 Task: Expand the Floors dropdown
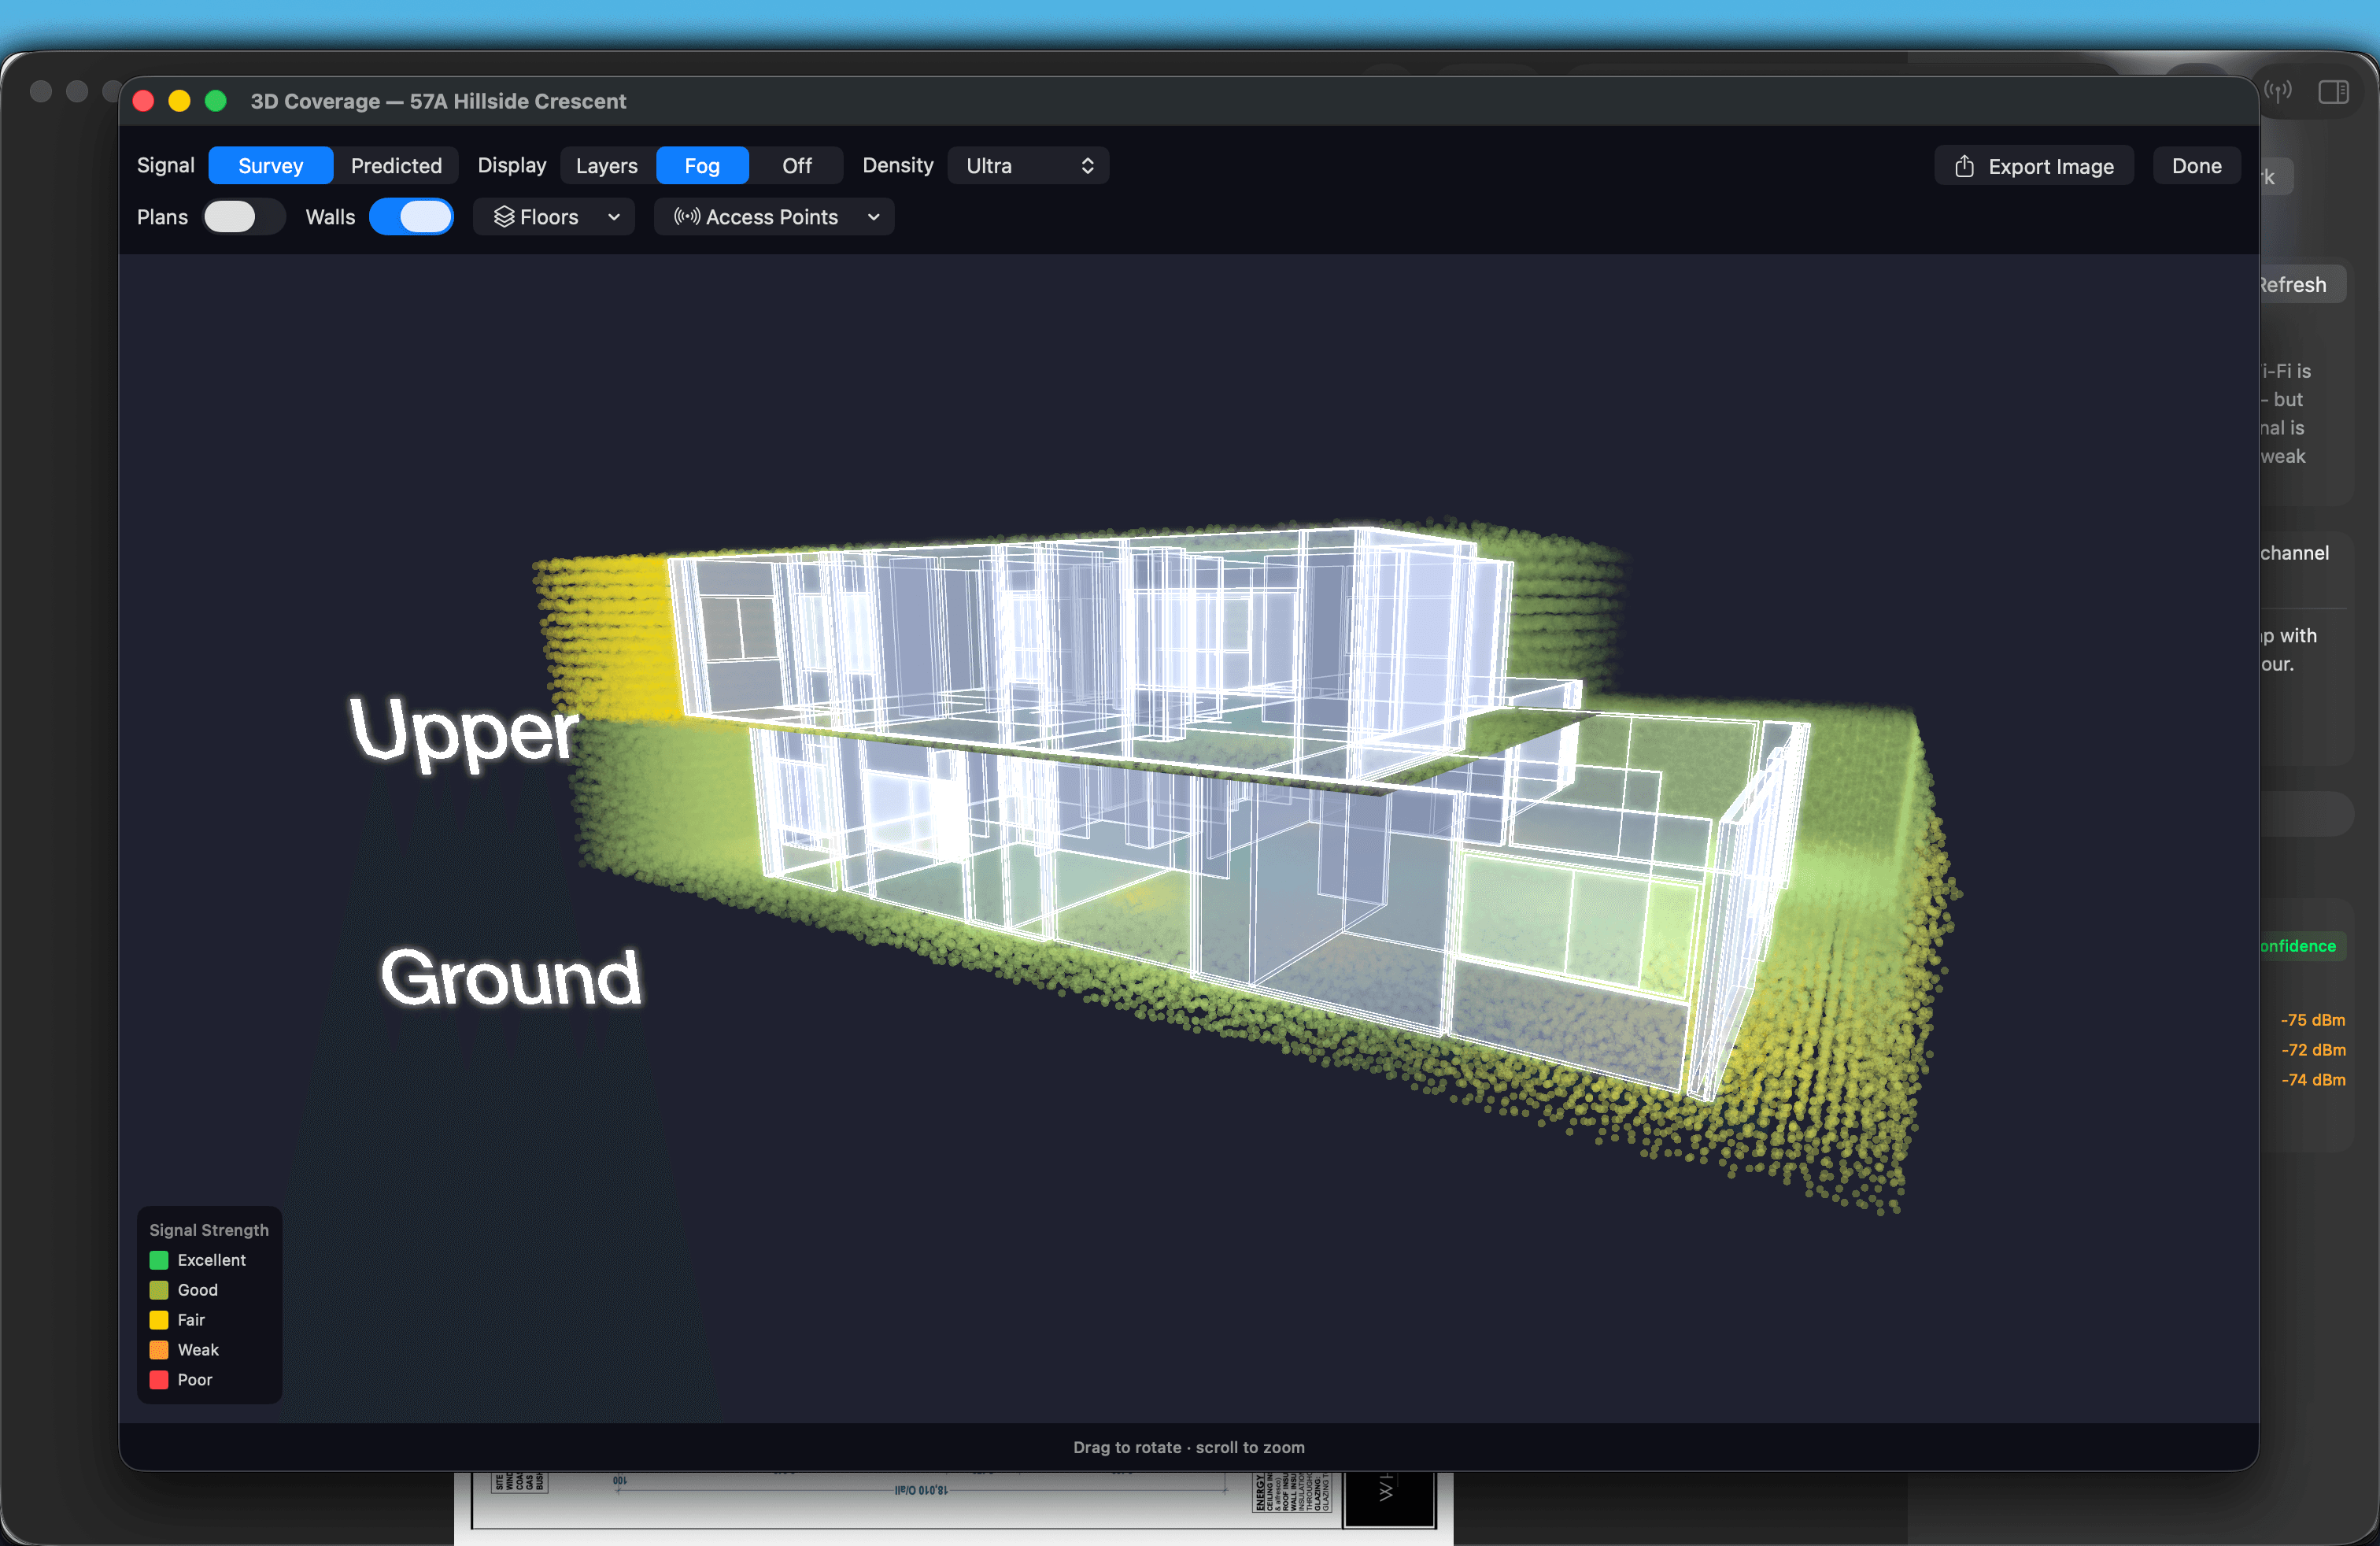pos(554,217)
